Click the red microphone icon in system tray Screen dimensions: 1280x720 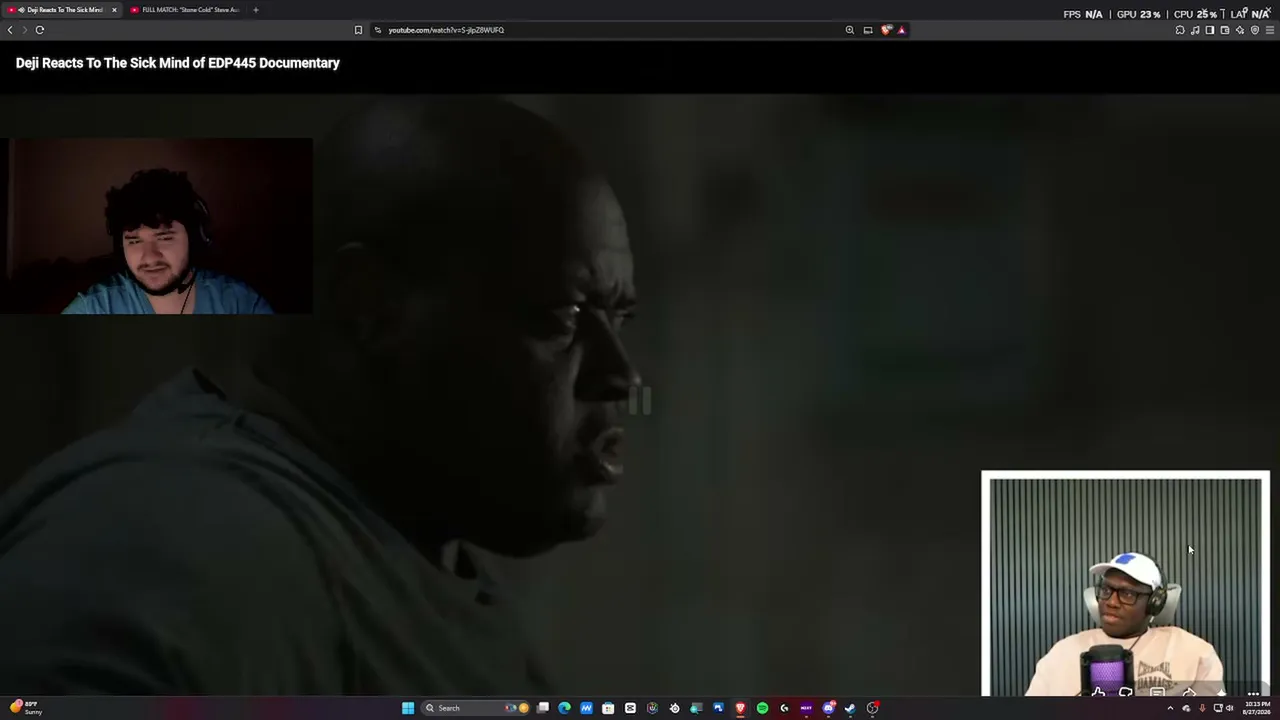tap(1202, 708)
